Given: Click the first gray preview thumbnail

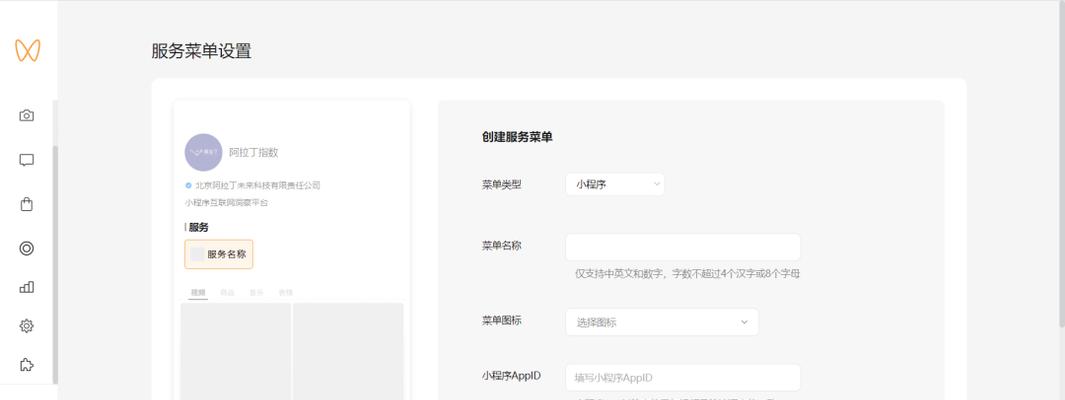Looking at the screenshot, I should tap(236, 351).
